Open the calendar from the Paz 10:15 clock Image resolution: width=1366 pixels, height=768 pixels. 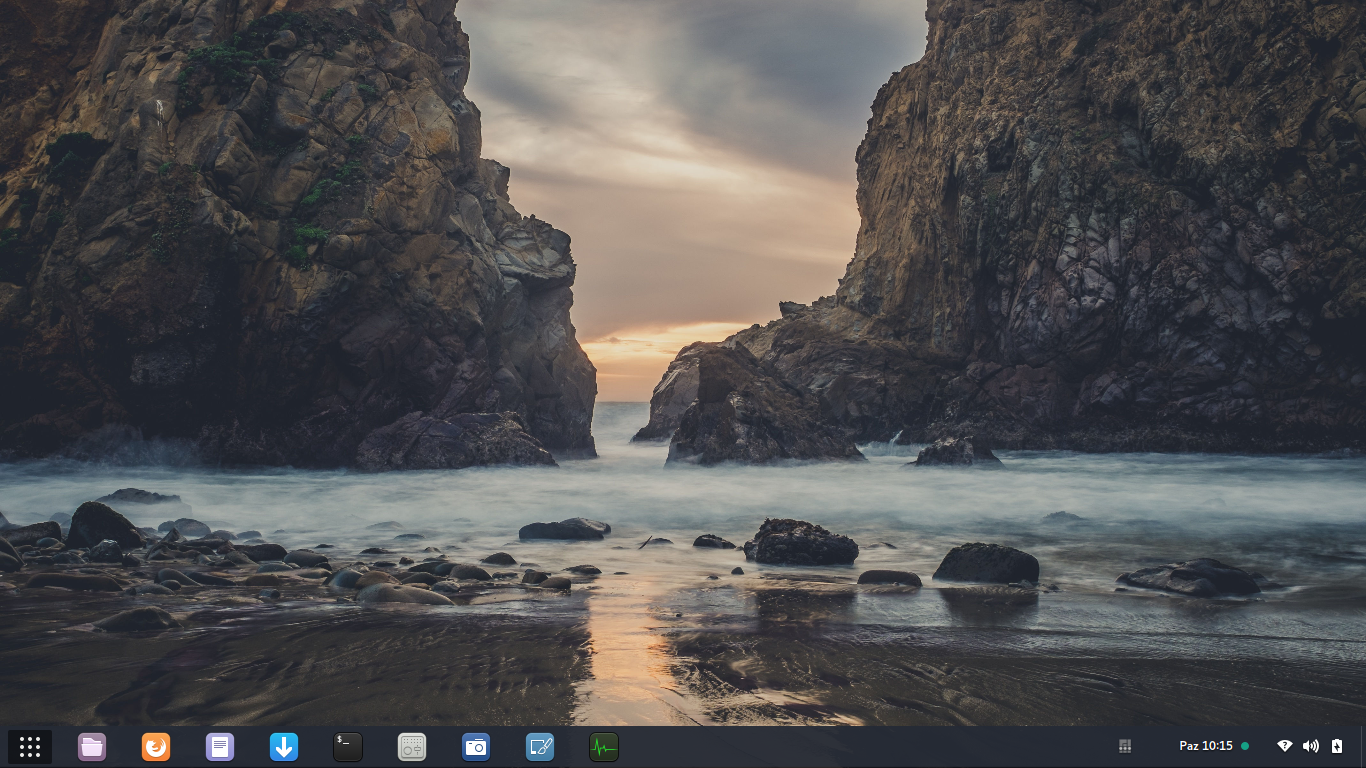(1205, 746)
